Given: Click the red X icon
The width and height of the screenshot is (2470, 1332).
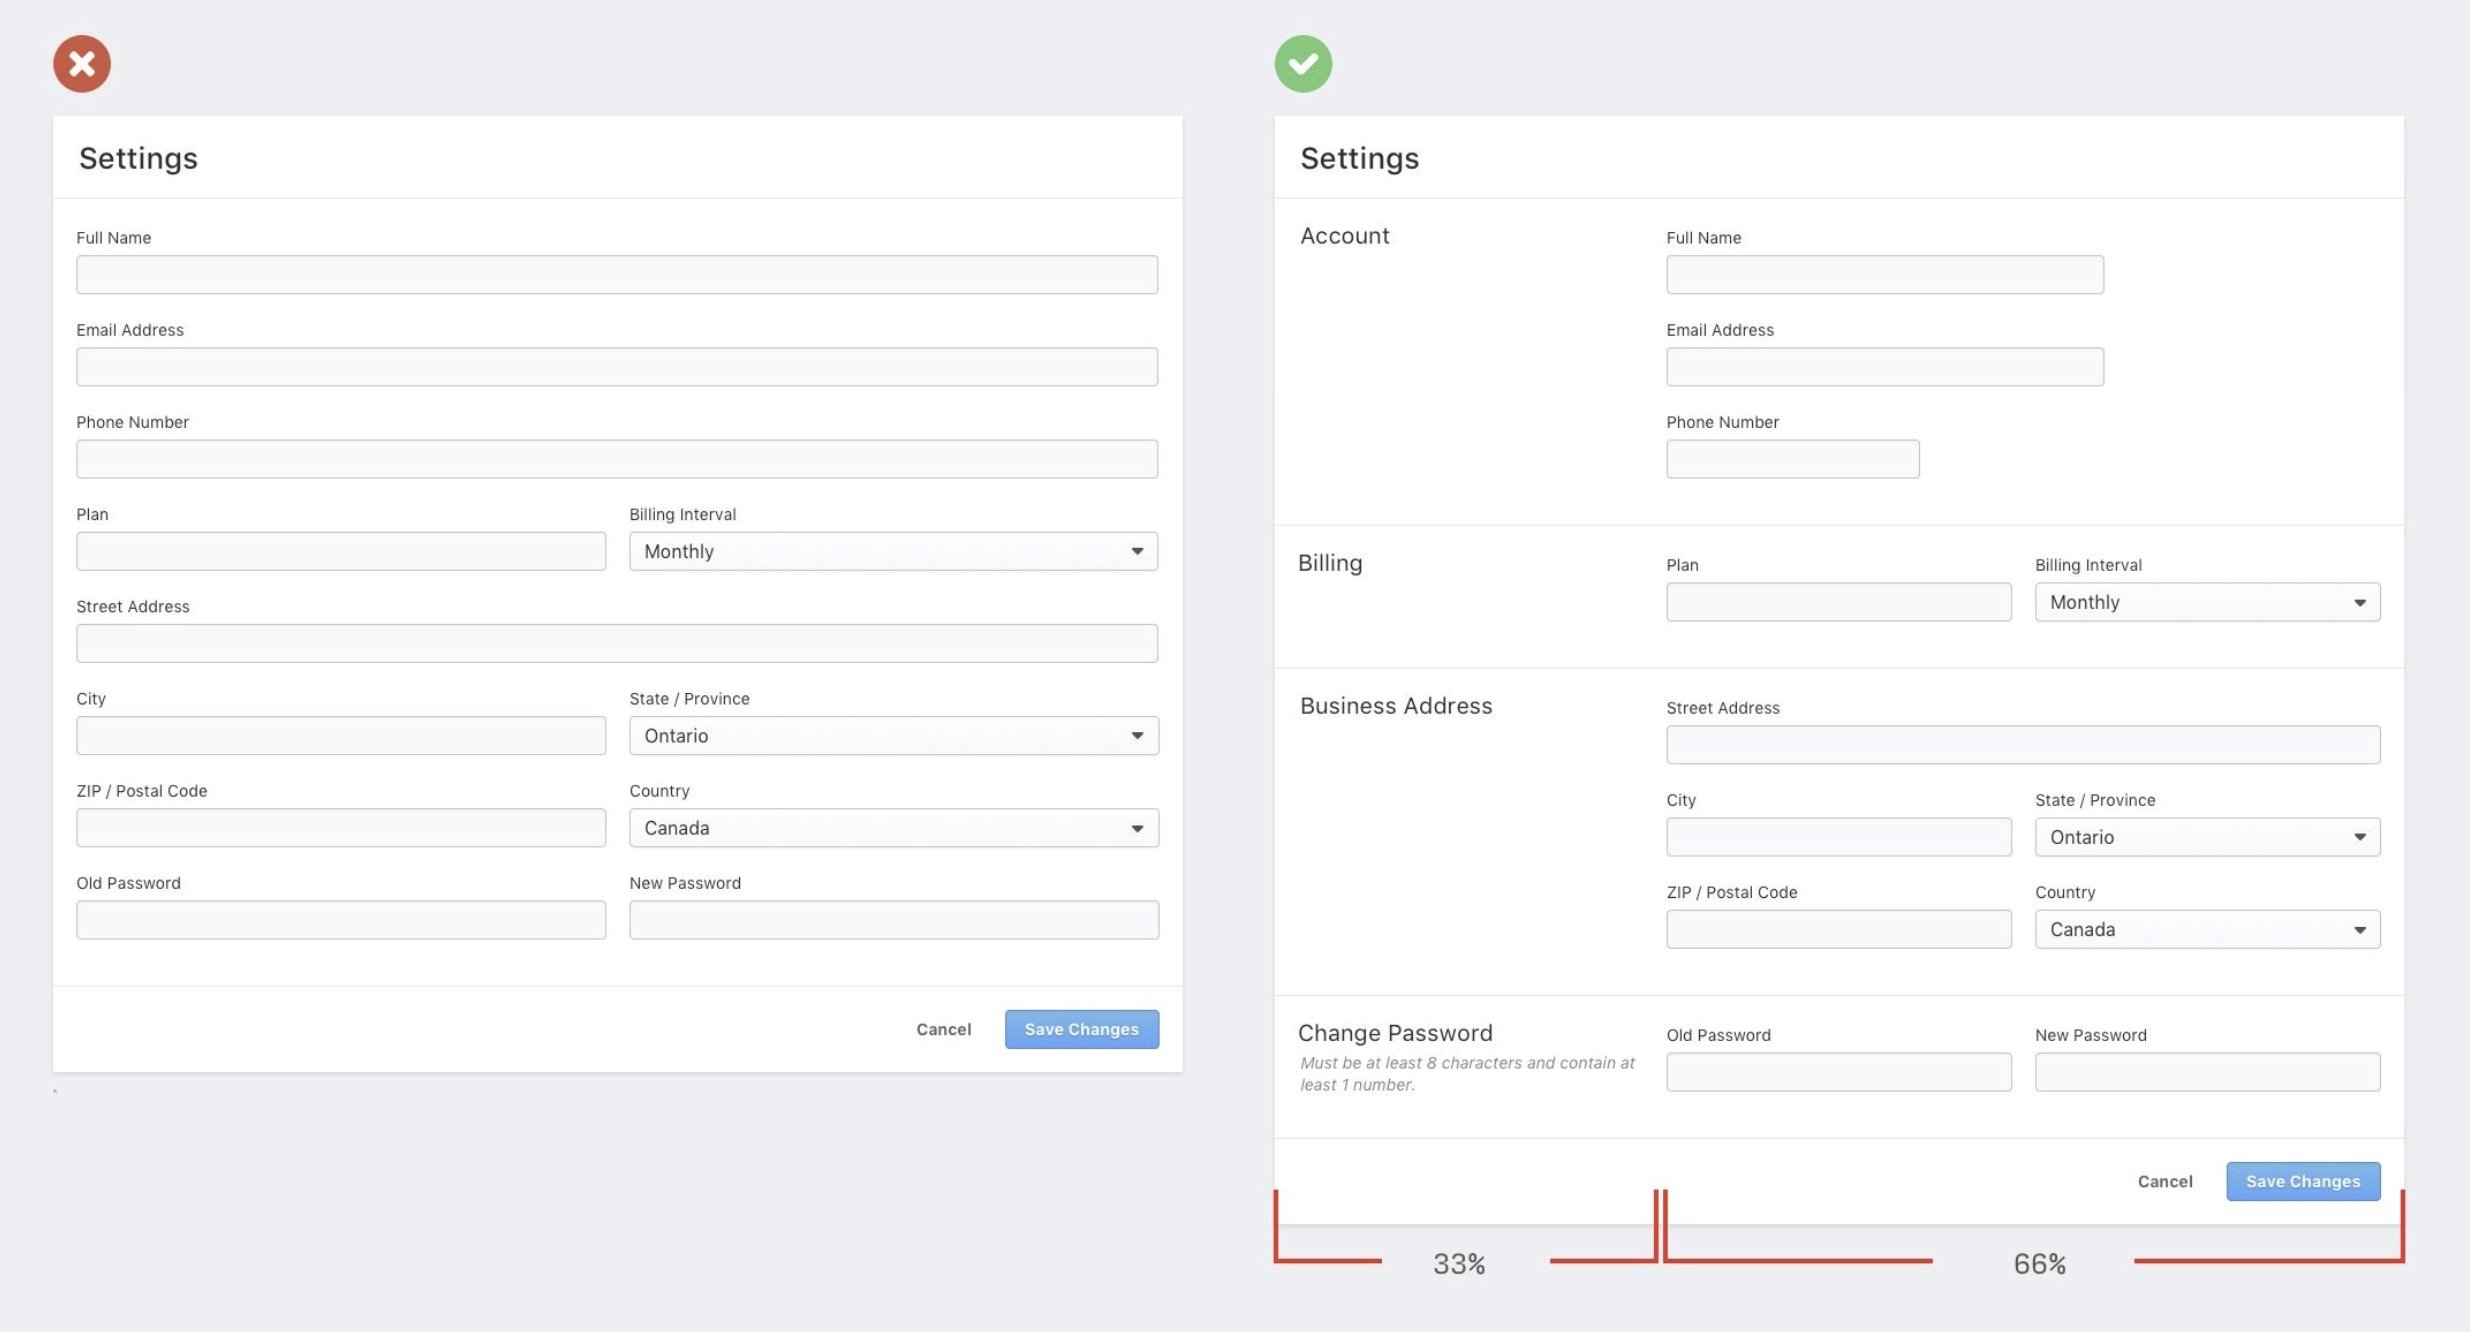Looking at the screenshot, I should (82, 64).
